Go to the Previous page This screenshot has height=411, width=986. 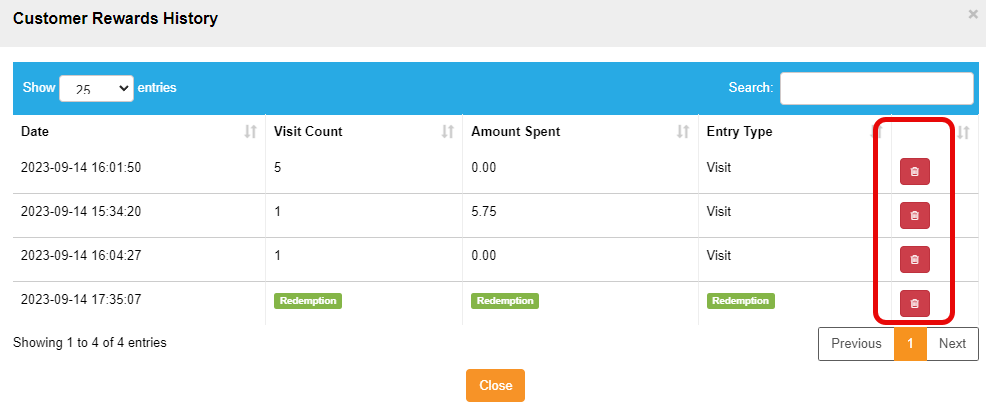pos(856,344)
